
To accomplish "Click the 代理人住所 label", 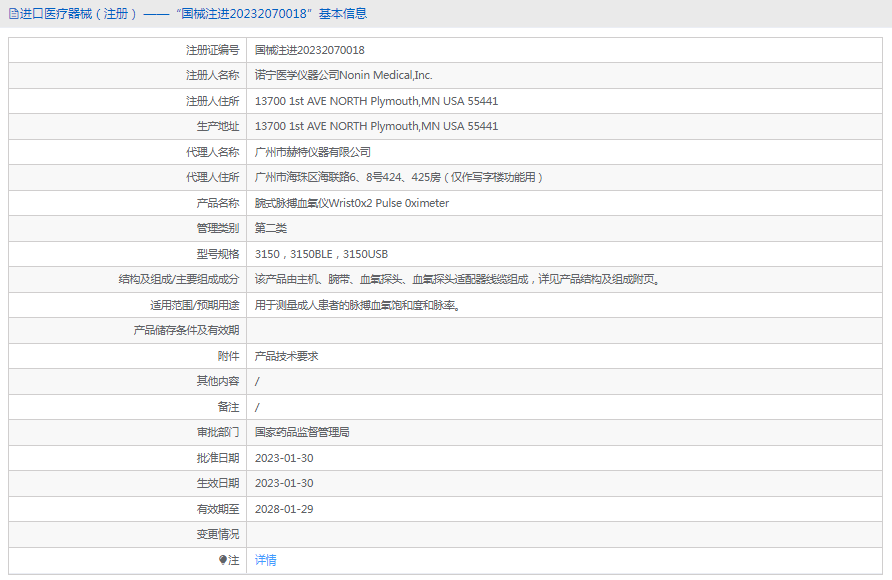I will [213, 177].
